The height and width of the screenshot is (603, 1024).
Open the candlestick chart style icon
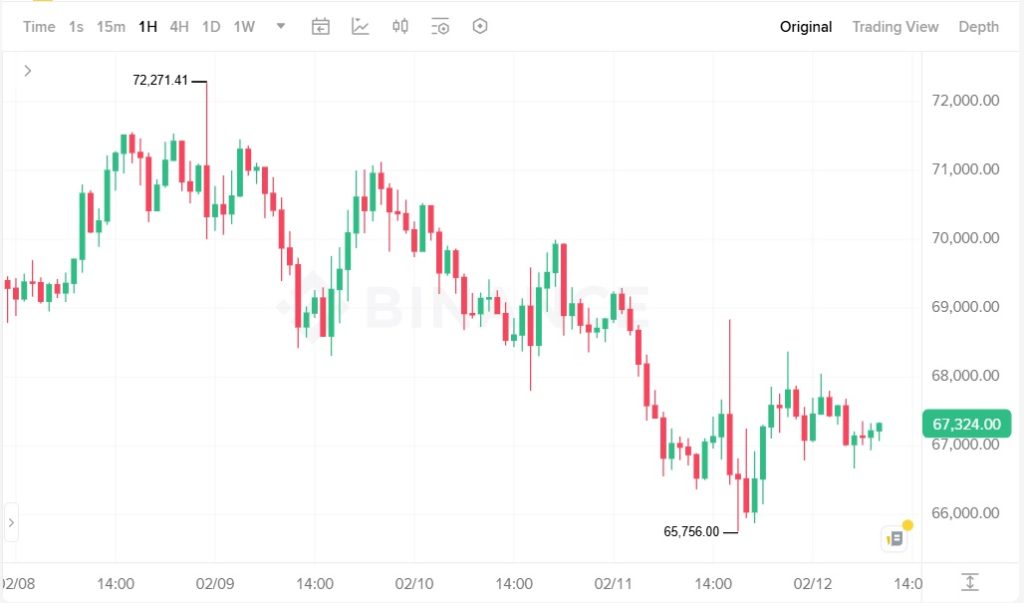(x=400, y=27)
